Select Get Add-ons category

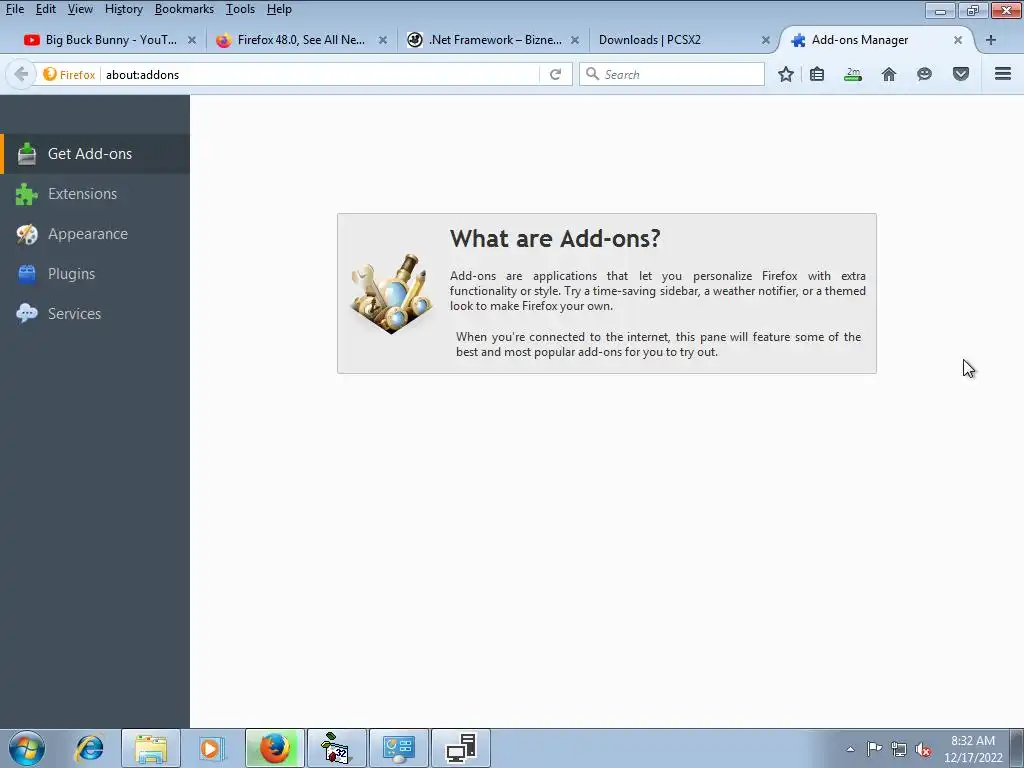[x=95, y=154]
